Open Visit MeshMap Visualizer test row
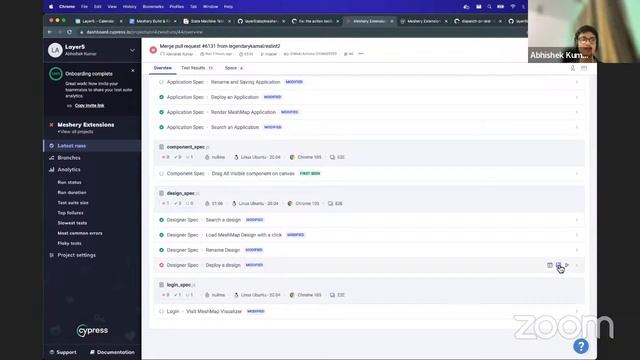This screenshot has width=640, height=360. [x=369, y=311]
